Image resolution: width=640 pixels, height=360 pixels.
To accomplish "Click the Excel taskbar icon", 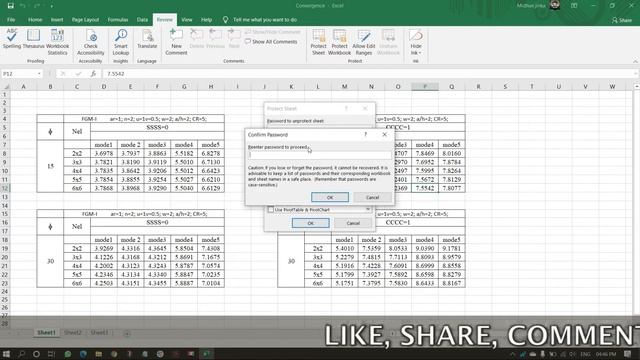I will pos(207,354).
